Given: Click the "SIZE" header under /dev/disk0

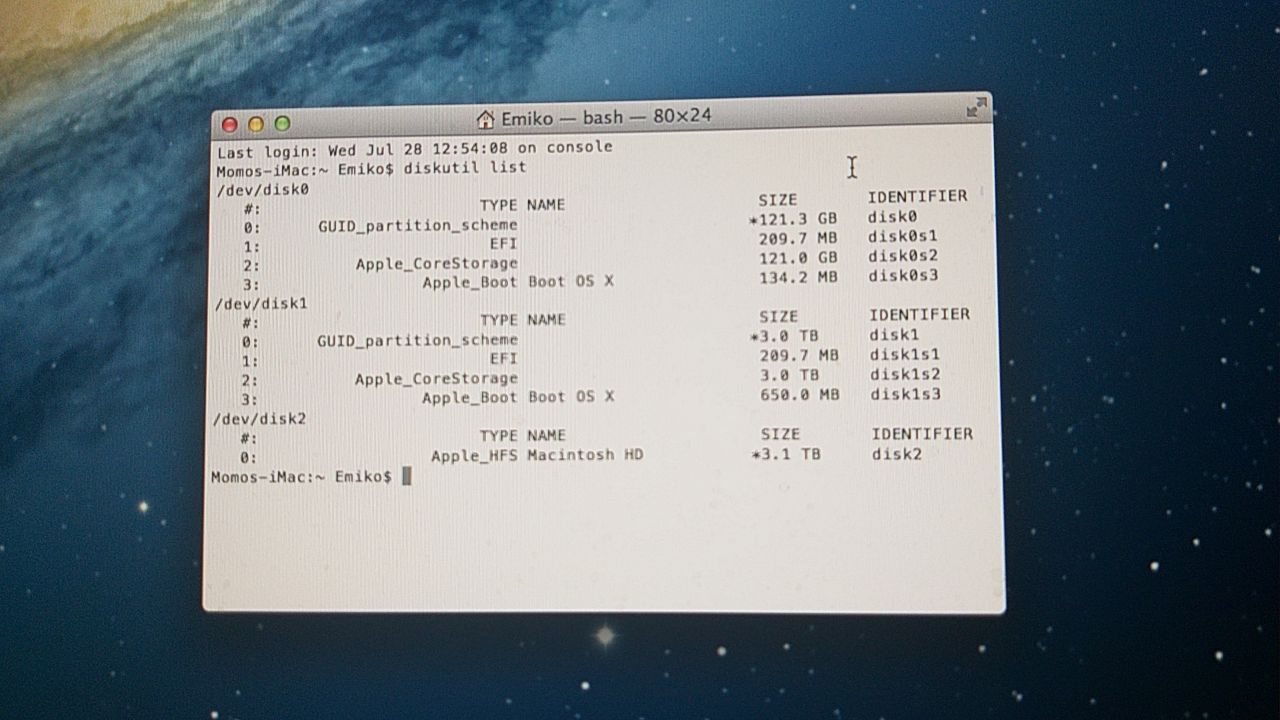Looking at the screenshot, I should pos(778,200).
